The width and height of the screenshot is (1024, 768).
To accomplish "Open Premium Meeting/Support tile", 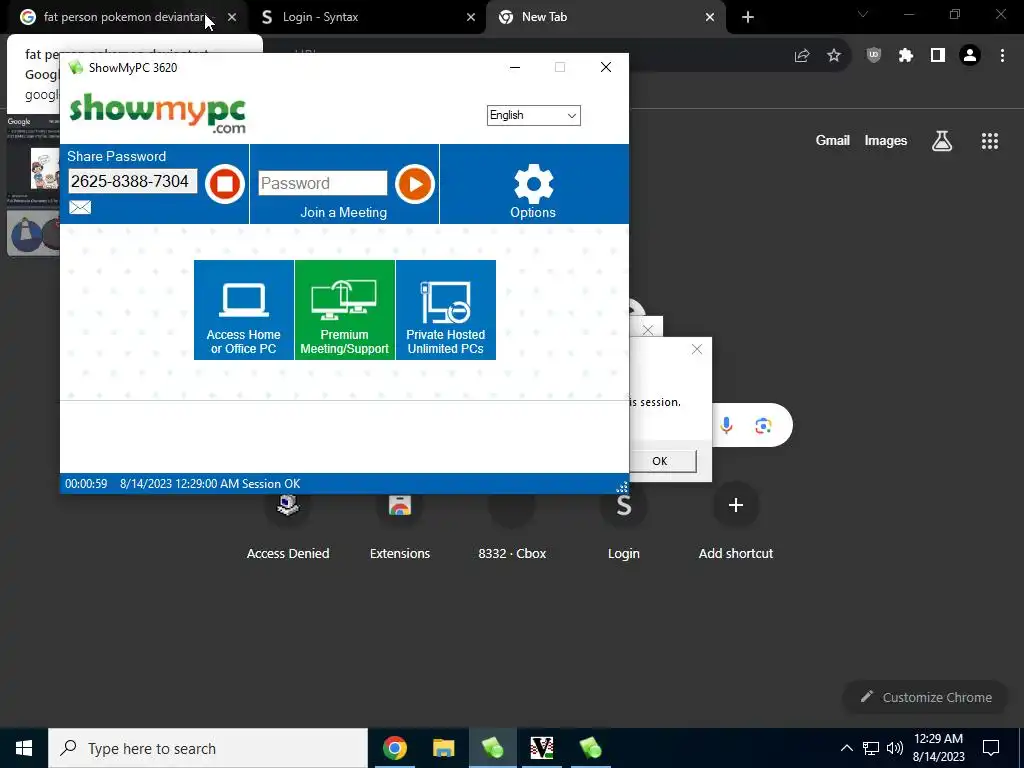I will 345,310.
